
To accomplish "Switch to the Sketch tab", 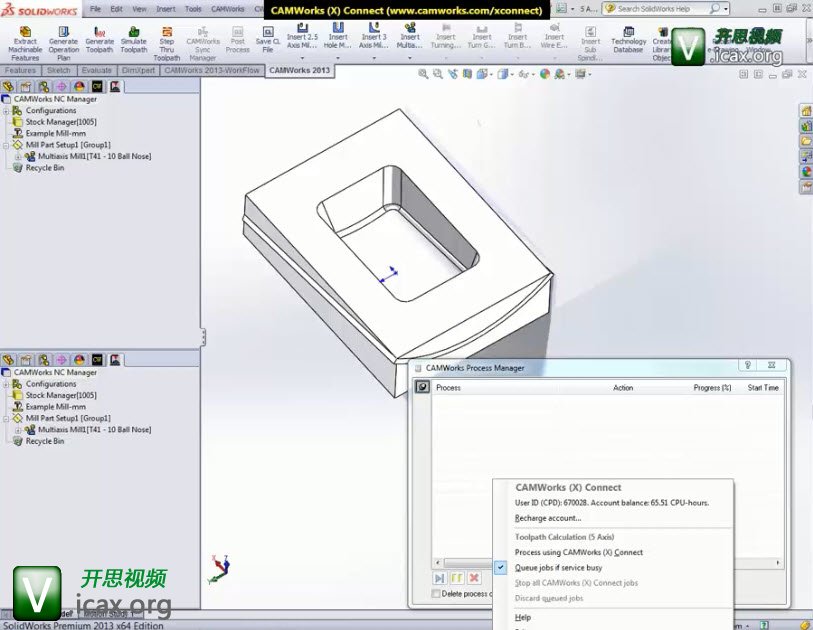I will click(x=59, y=70).
